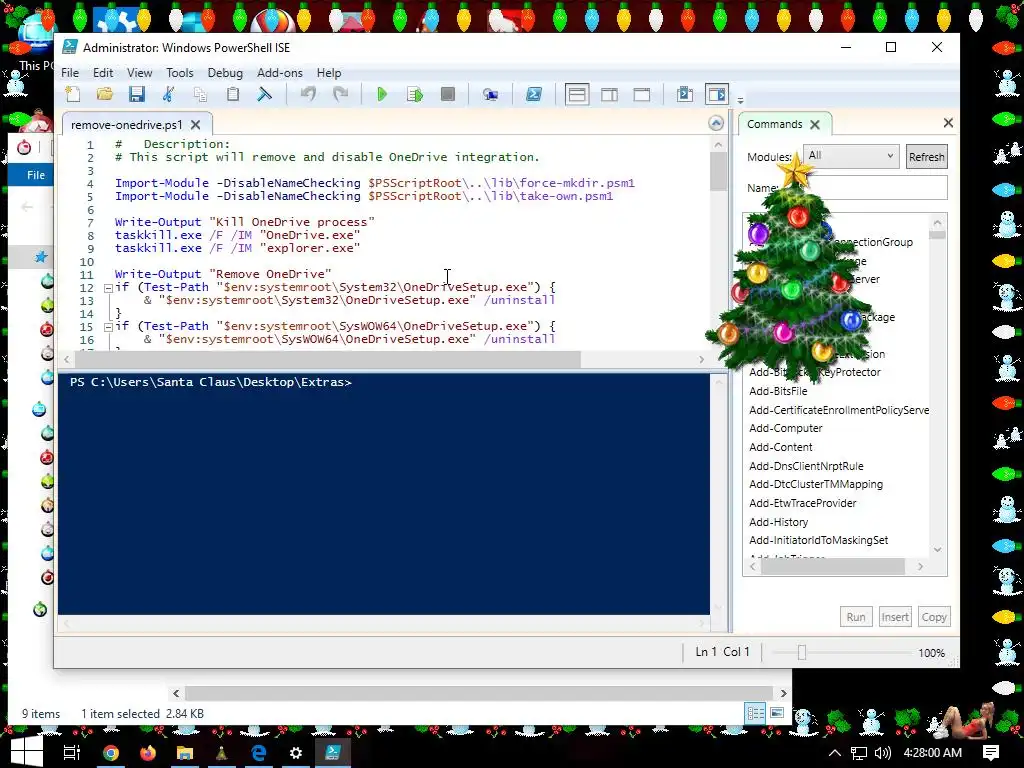Show the Command Window icon

684,95
